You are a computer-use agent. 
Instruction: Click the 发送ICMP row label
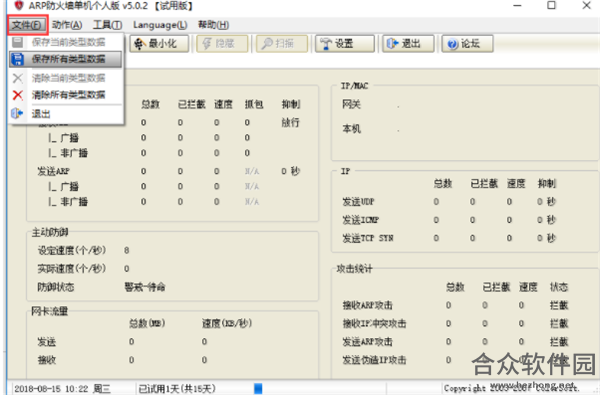[x=361, y=220]
